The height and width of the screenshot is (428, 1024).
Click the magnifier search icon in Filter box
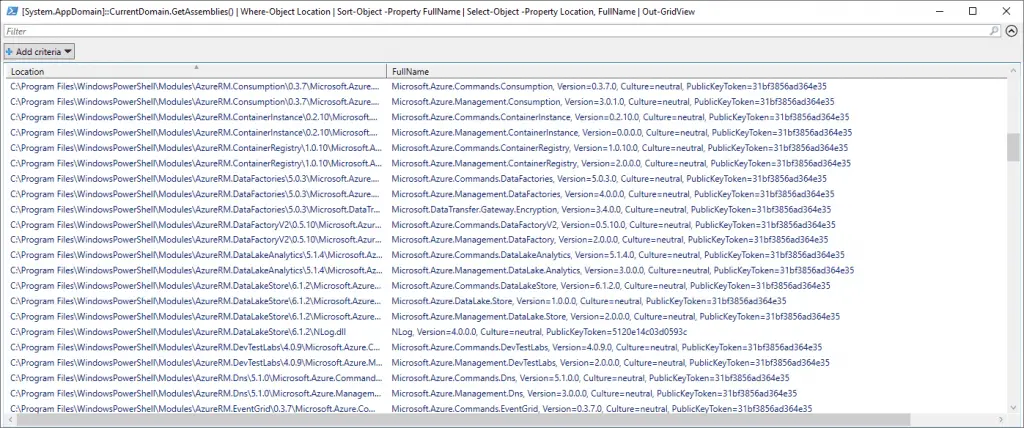click(994, 31)
